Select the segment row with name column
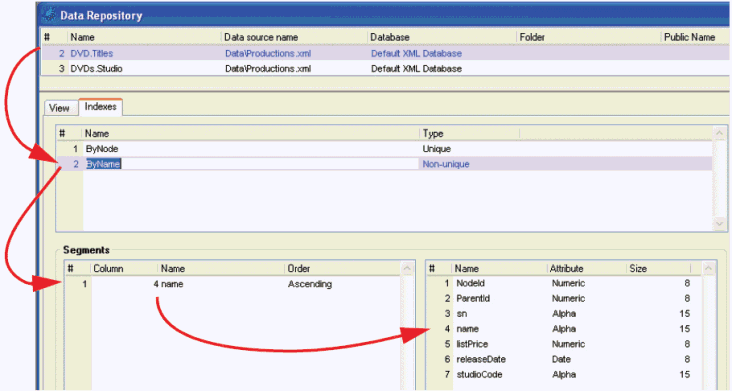The height and width of the screenshot is (391, 732). click(x=233, y=284)
